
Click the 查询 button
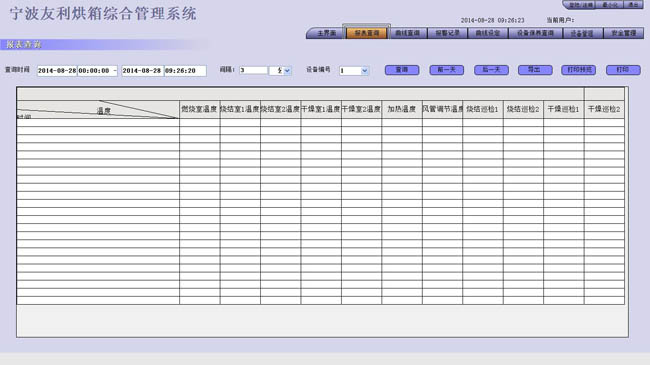402,70
